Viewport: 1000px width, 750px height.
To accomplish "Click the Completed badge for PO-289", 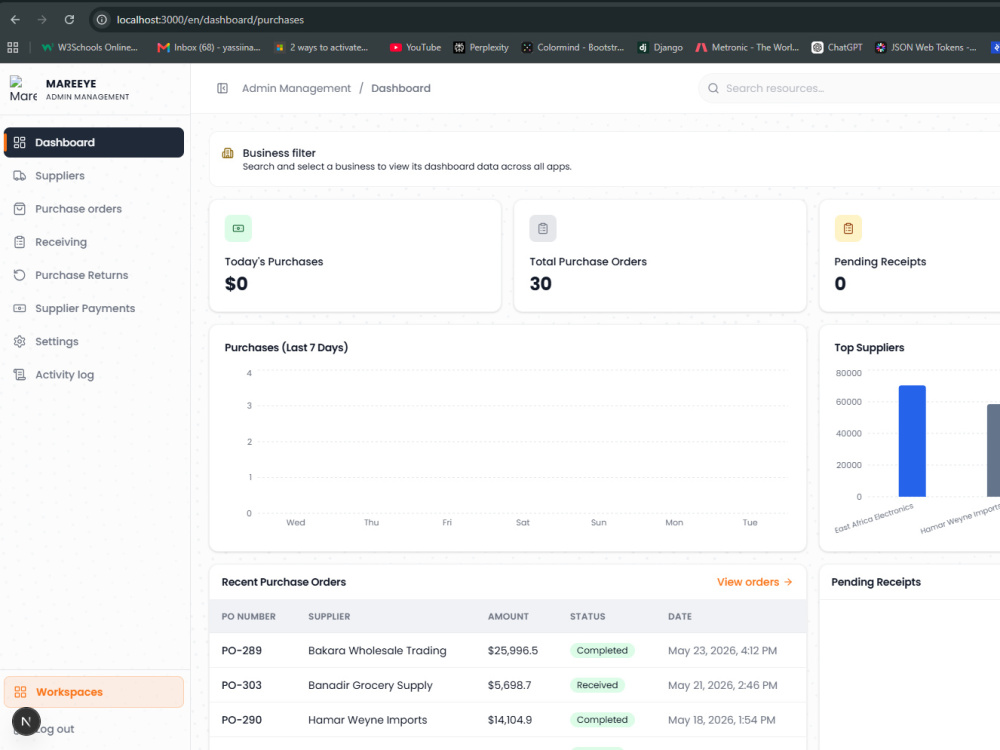I will 602,651.
